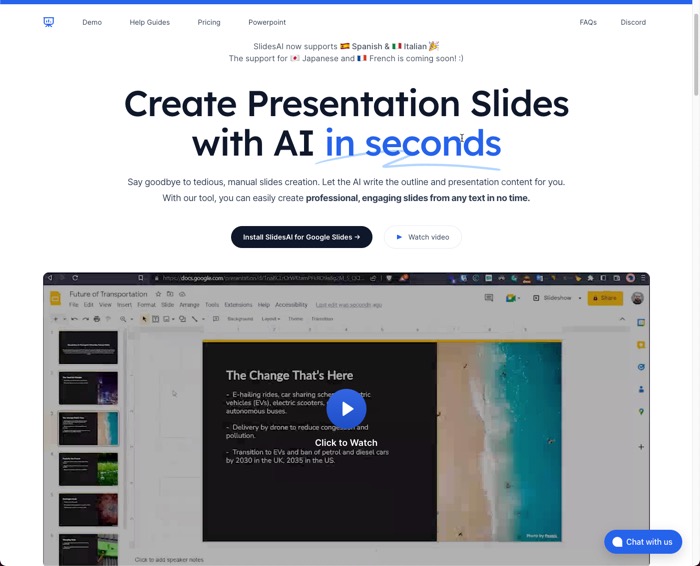This screenshot has height=566, width=700.
Task: Click 'Click to add speaker notes' field
Action: 169,560
